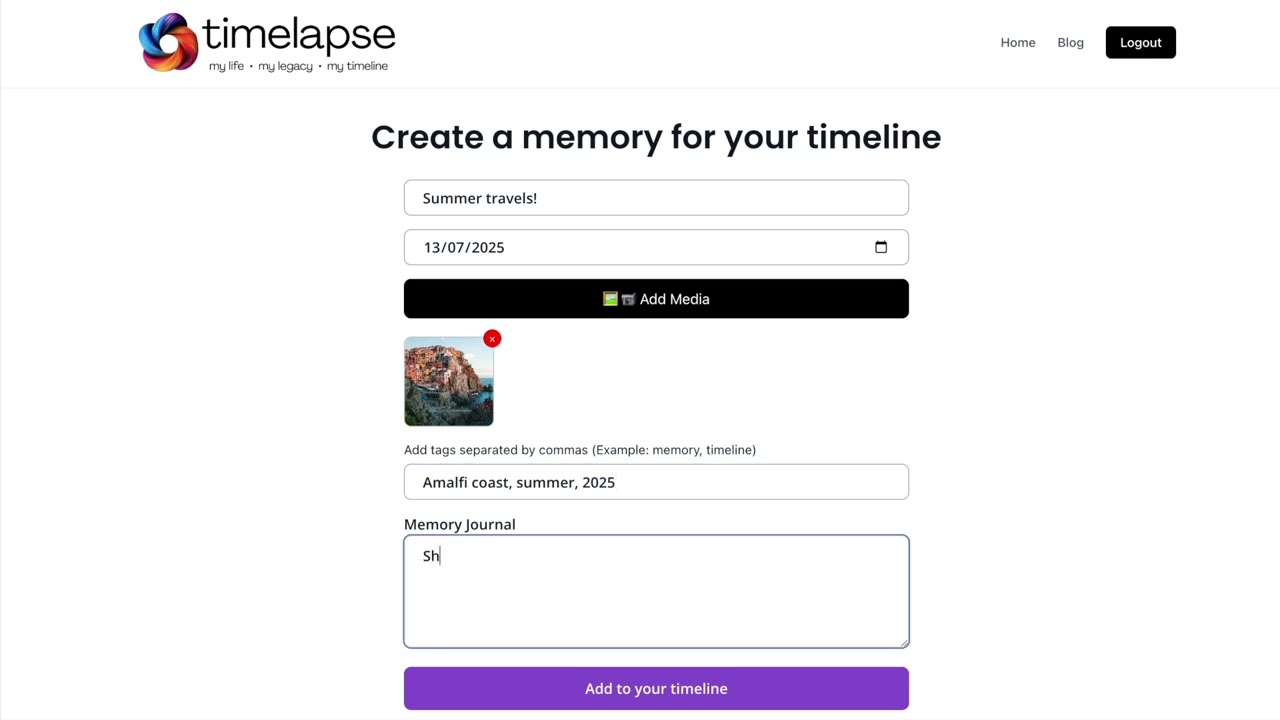Click the clapperboard emoji on Add Media
Image resolution: width=1280 pixels, height=720 pixels.
tap(628, 299)
